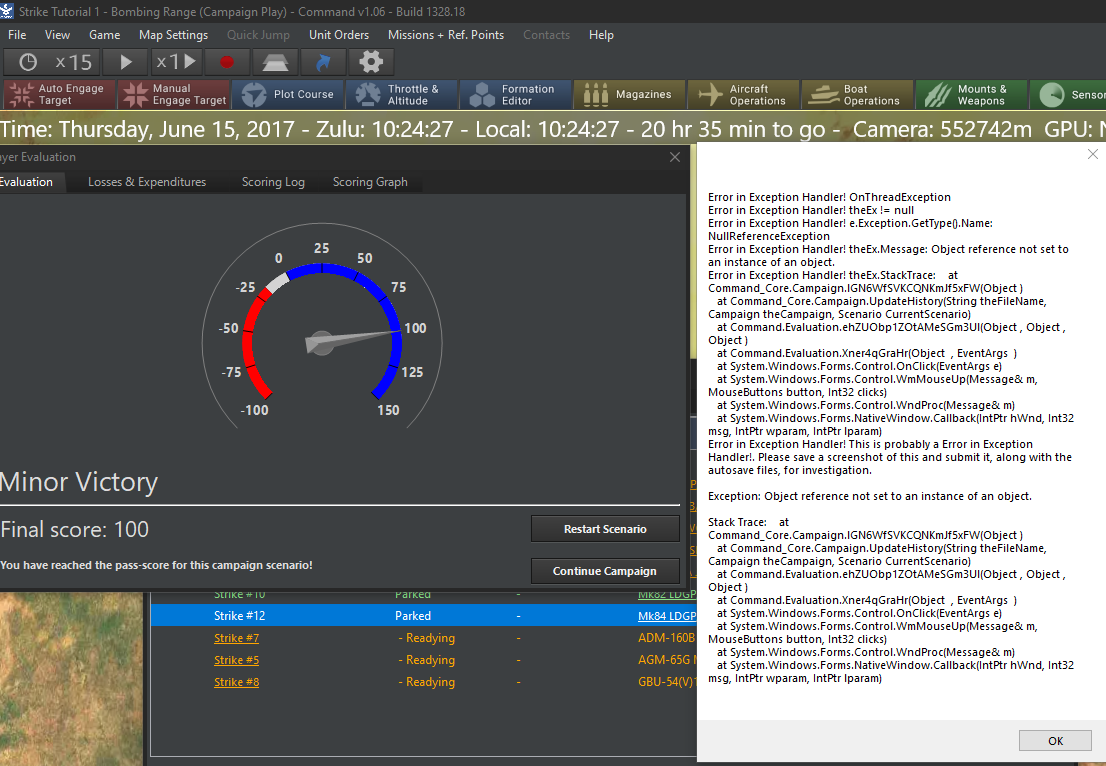This screenshot has height=766, width=1106.
Task: Open Plot Course tool
Action: pos(288,95)
